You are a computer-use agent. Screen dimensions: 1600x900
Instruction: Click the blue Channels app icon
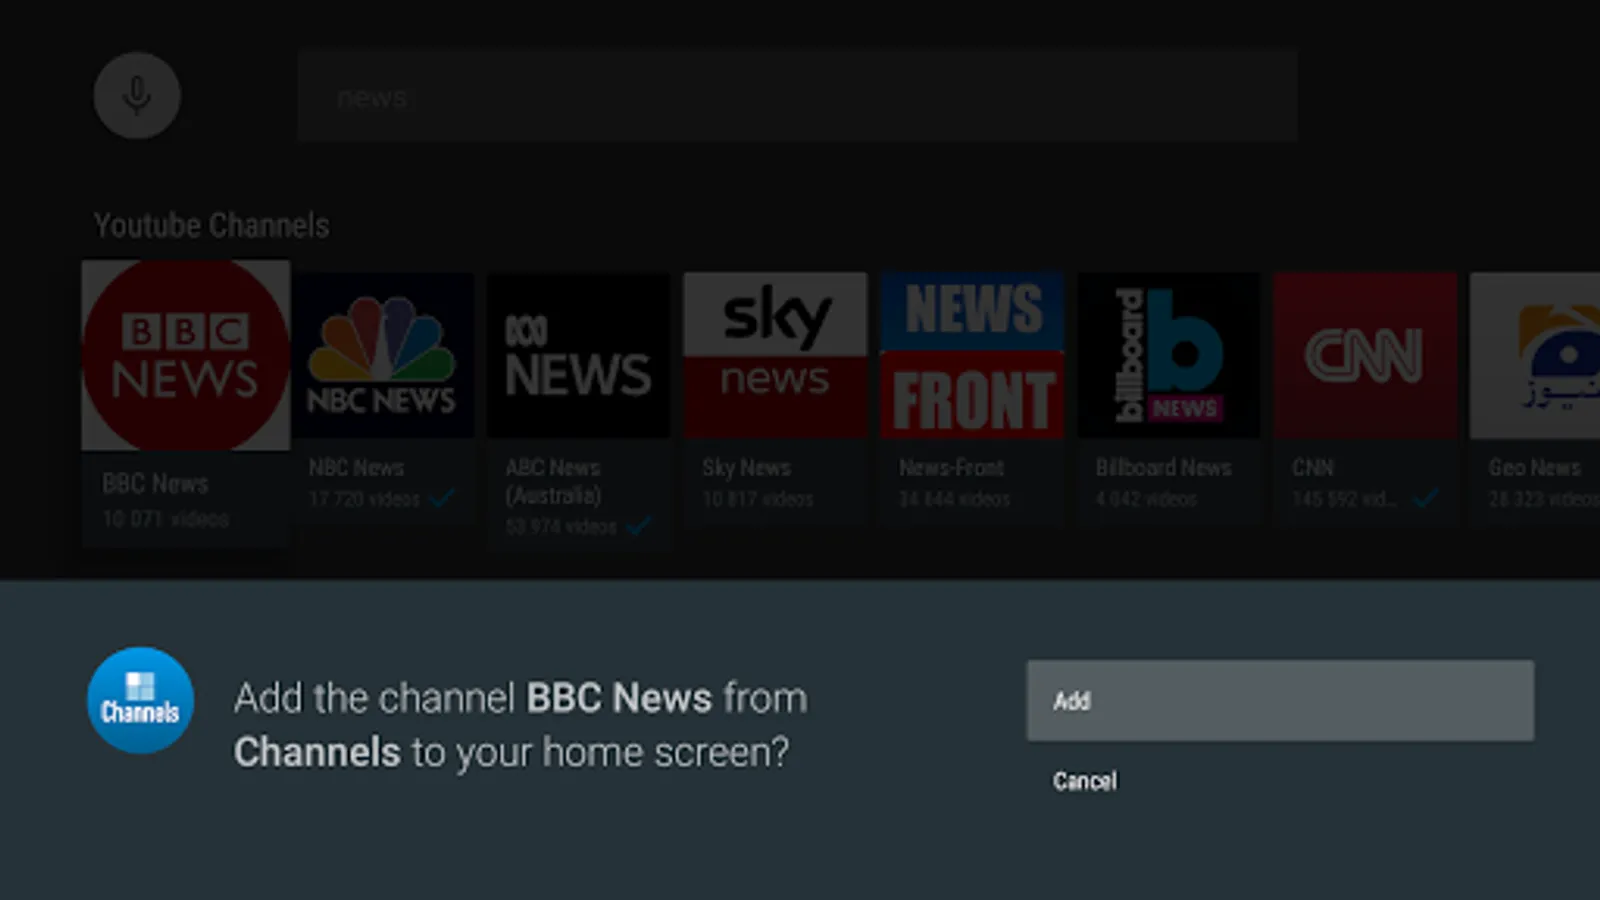(140, 700)
